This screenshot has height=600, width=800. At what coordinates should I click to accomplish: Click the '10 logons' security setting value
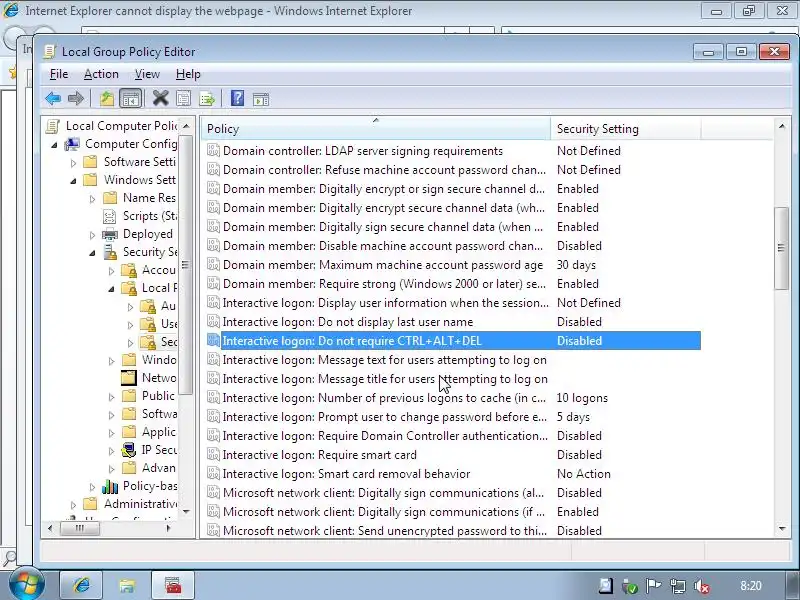(582, 398)
